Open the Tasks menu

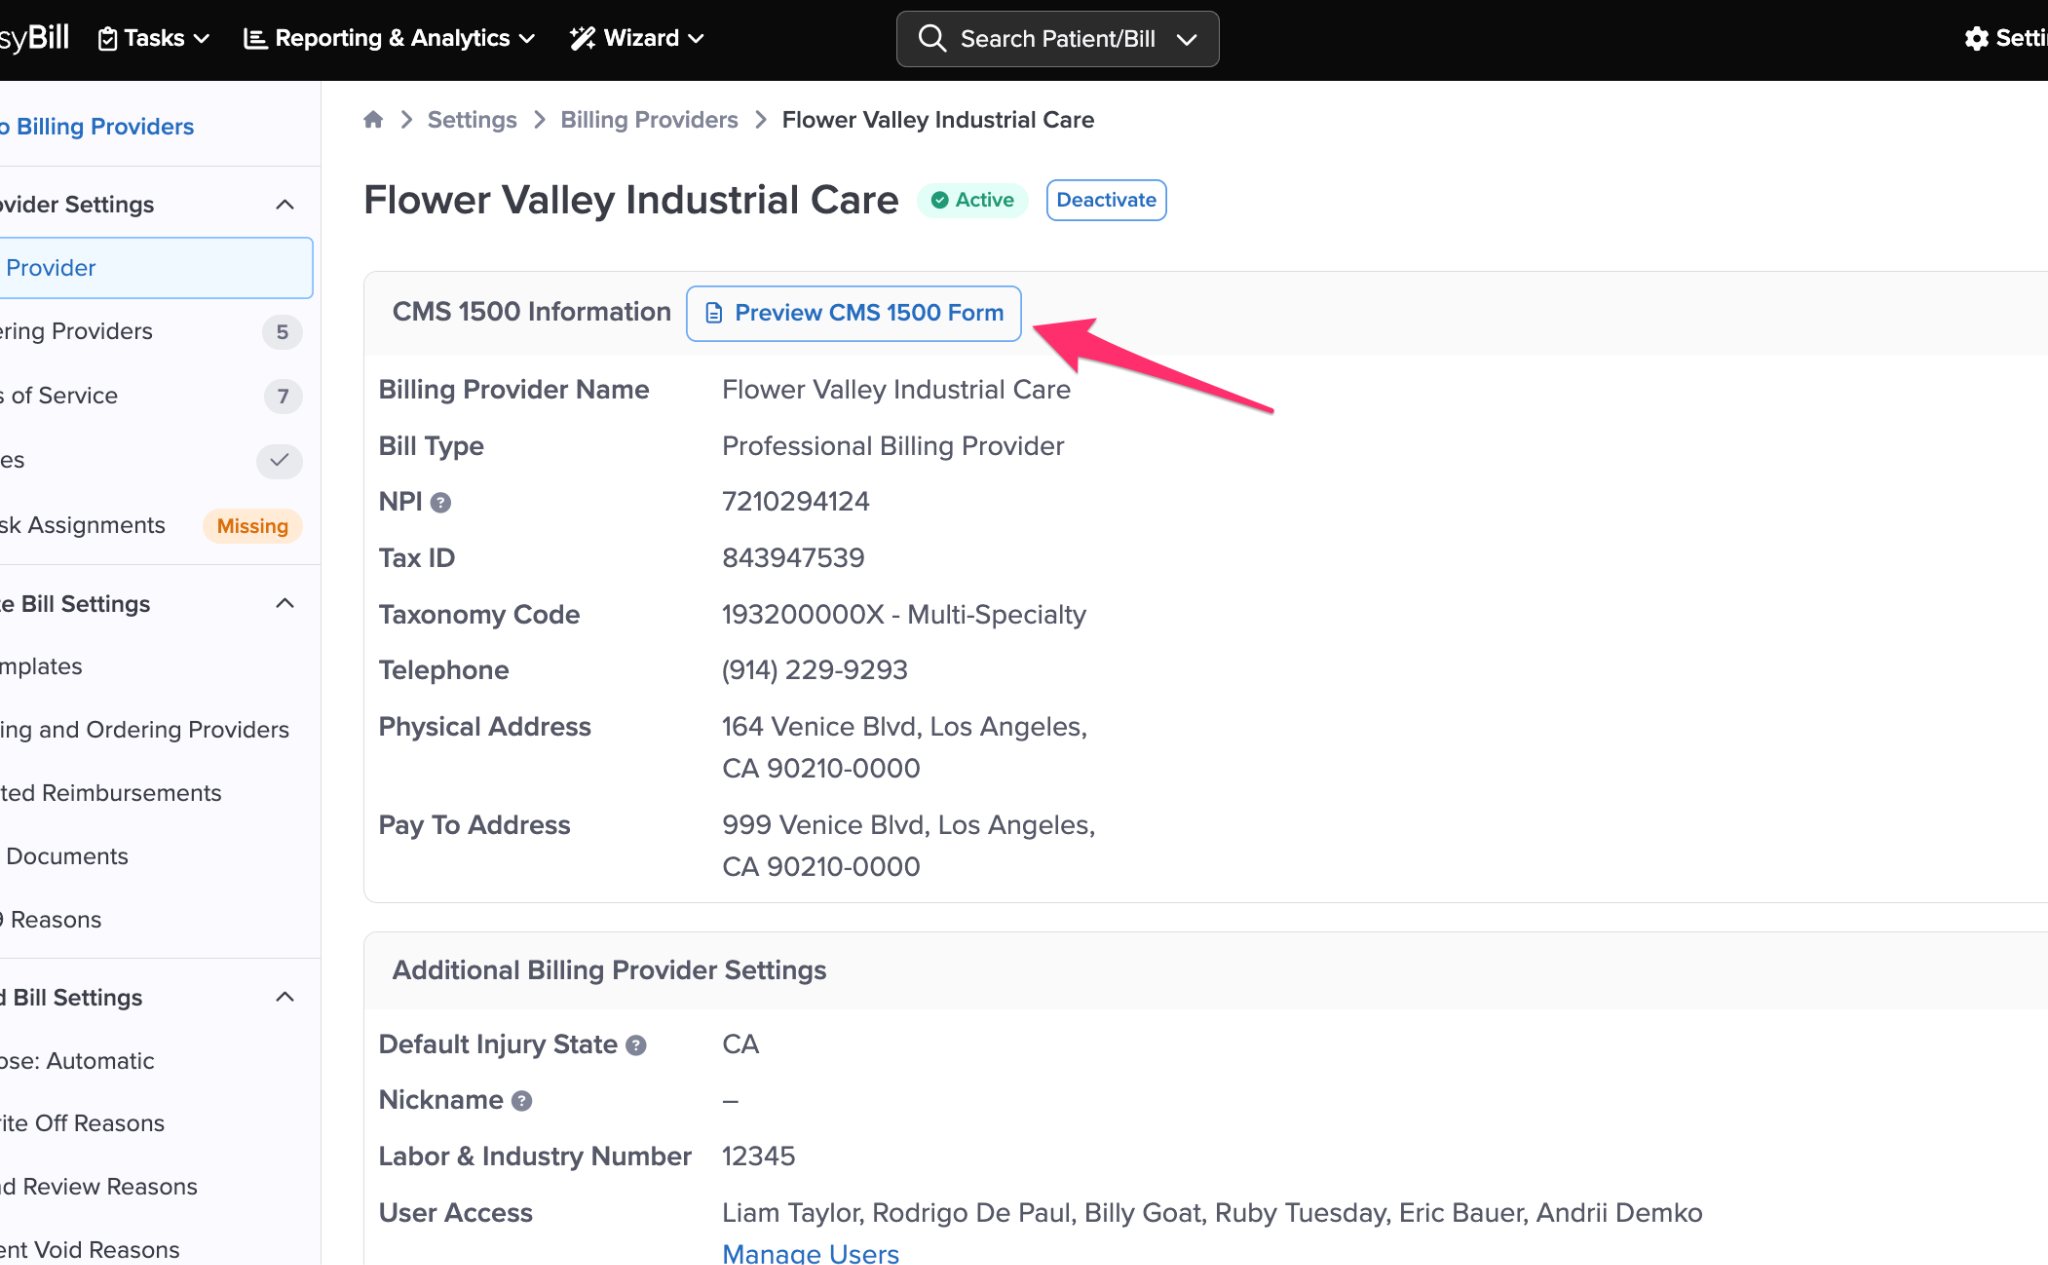tap(154, 39)
